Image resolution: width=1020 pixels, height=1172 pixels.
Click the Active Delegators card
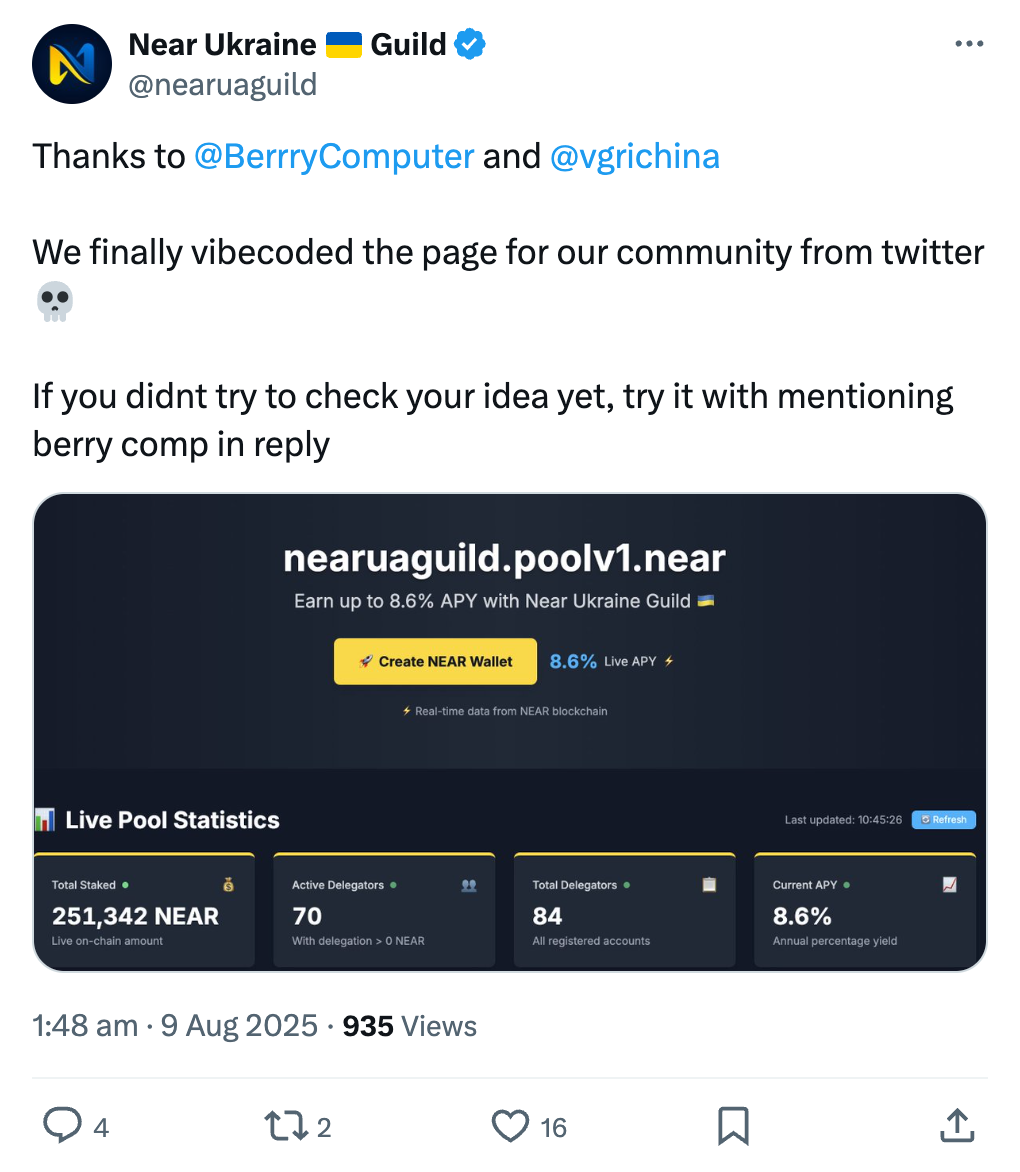point(384,910)
